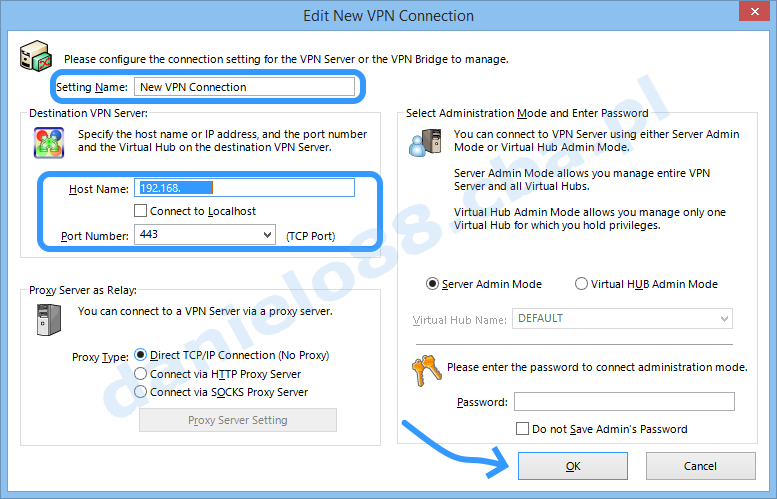777x499 pixels.
Task: Click the VPN server icon beside the instructions
Action: tap(36, 56)
